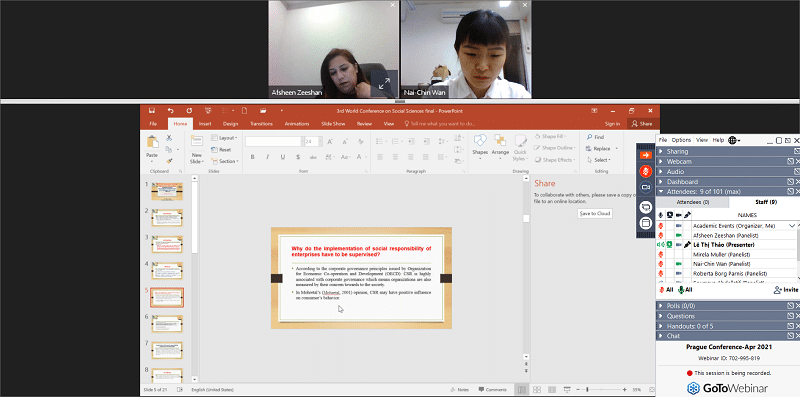This screenshot has height=397, width=800.
Task: Click the Reset slide button
Action: (220, 150)
